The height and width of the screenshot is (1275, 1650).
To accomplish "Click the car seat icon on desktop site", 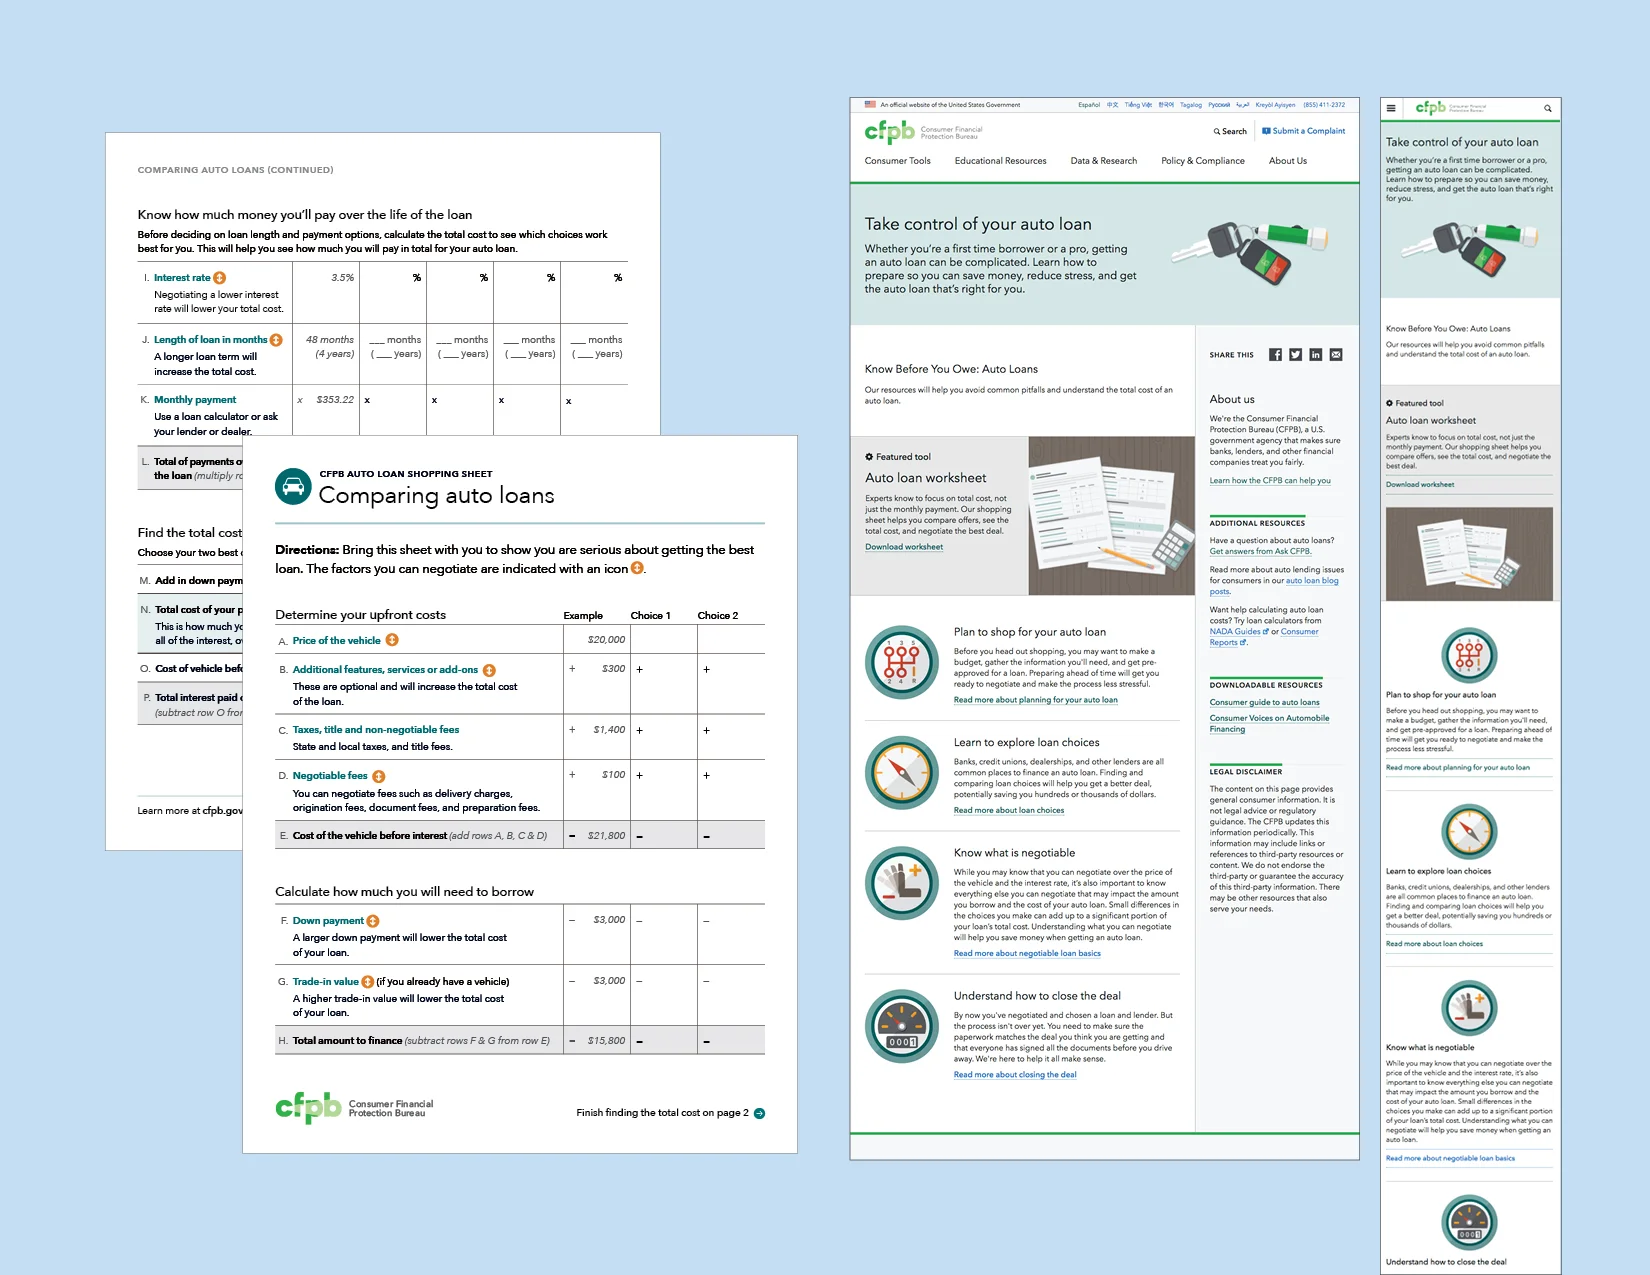I will coord(901,883).
